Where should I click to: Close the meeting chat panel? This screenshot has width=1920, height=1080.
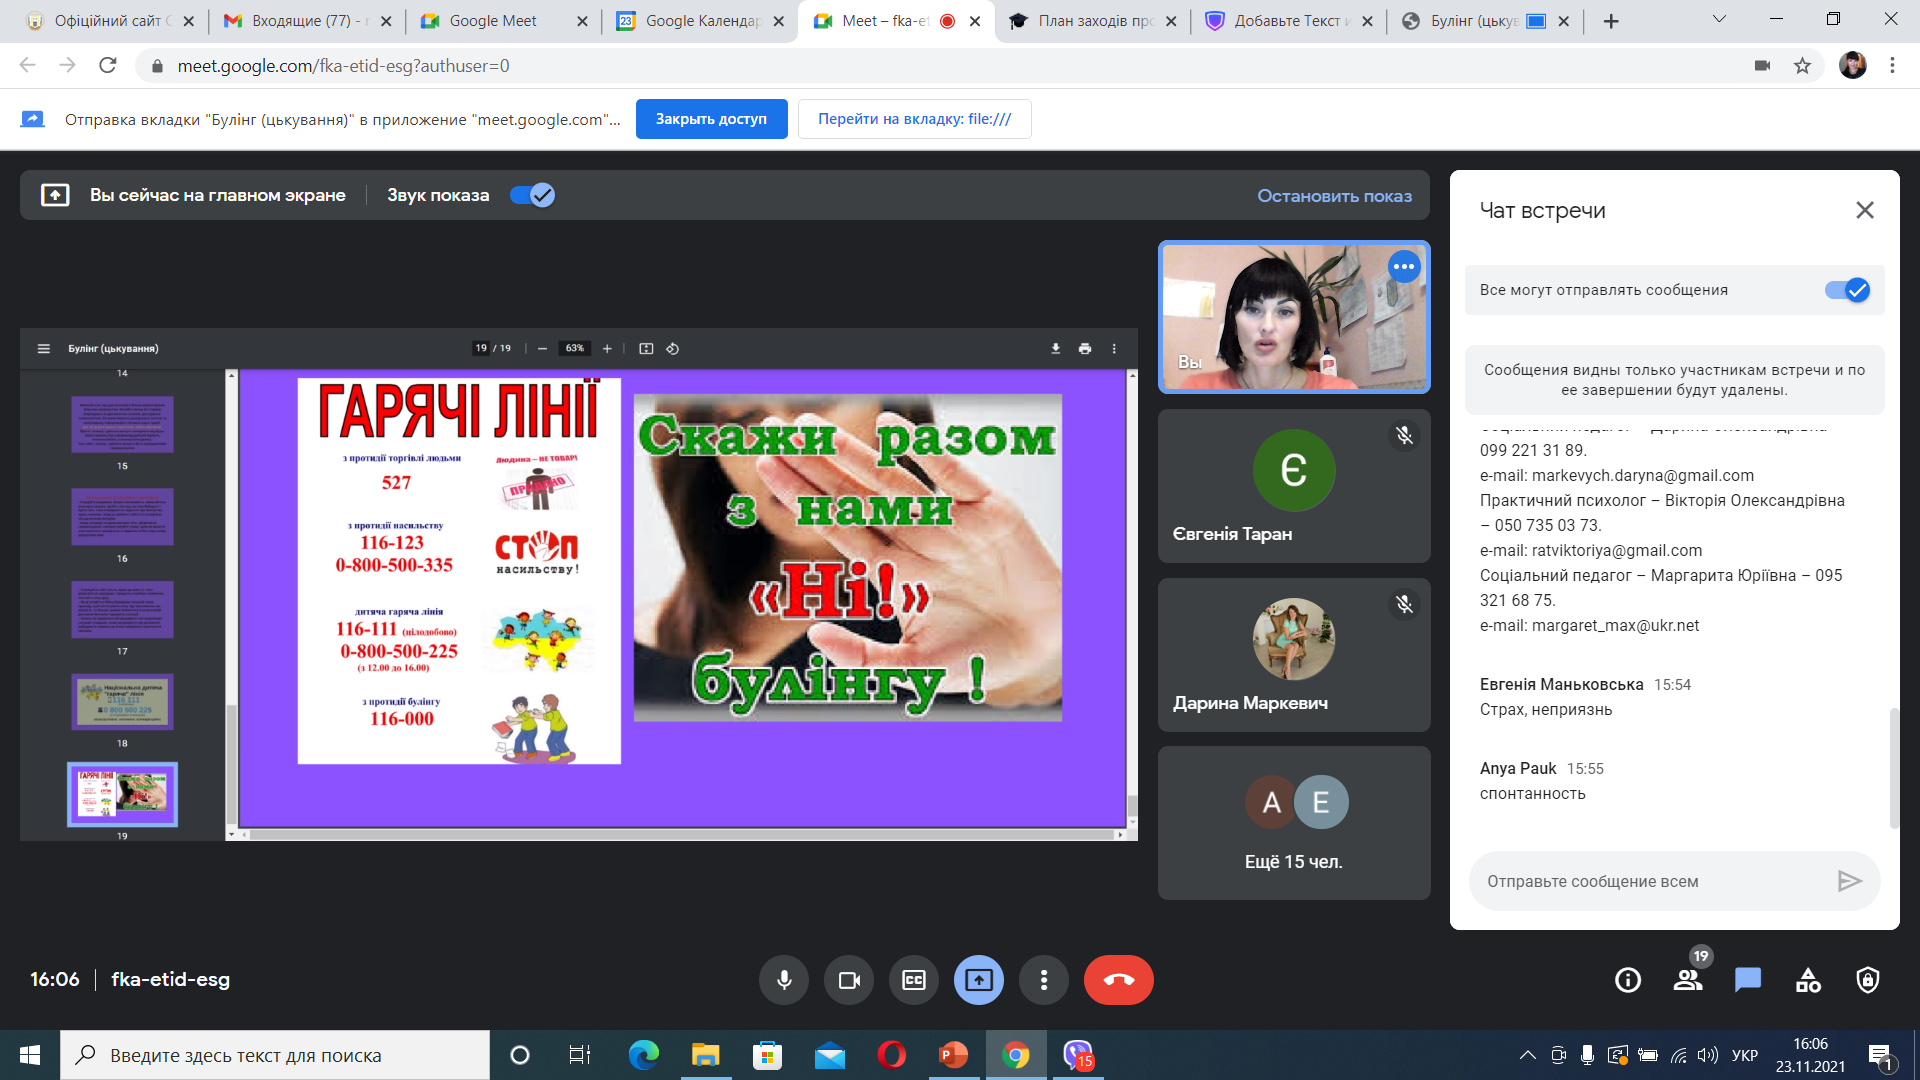[x=1865, y=210]
